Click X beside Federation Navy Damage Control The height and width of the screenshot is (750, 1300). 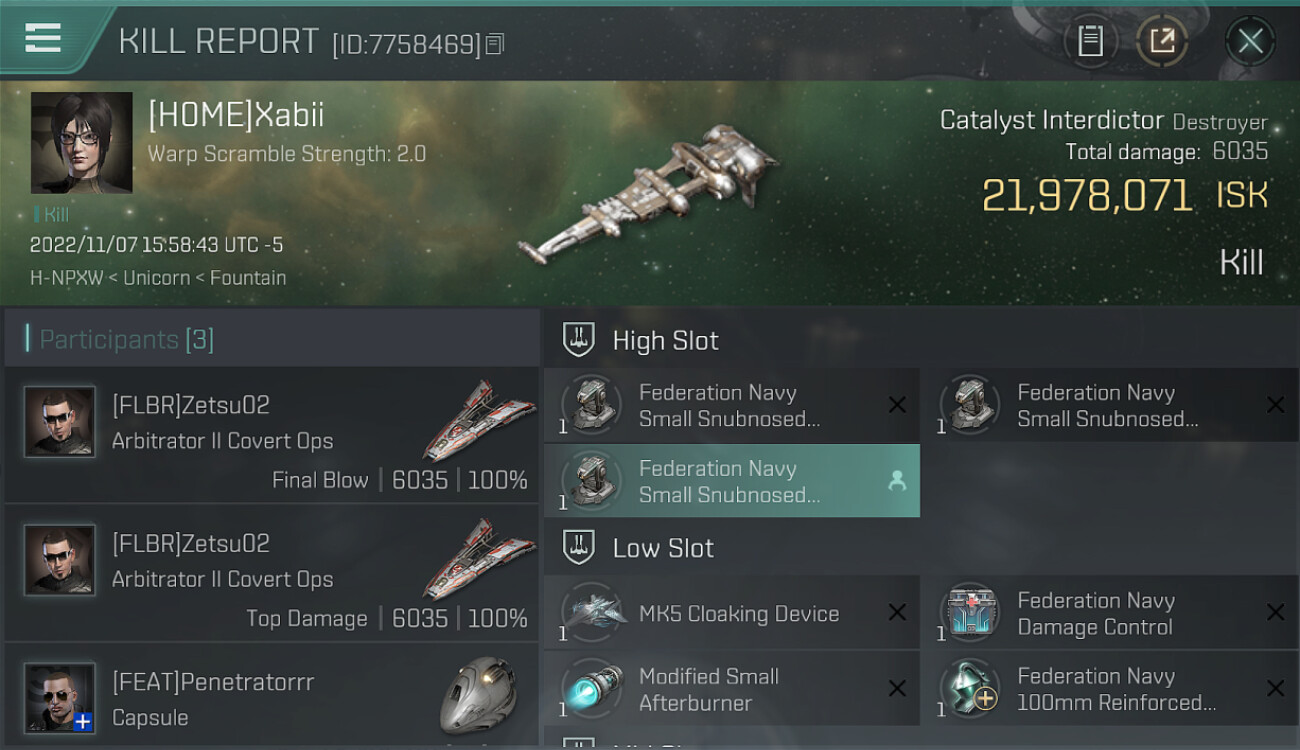pyautogui.click(x=1275, y=613)
